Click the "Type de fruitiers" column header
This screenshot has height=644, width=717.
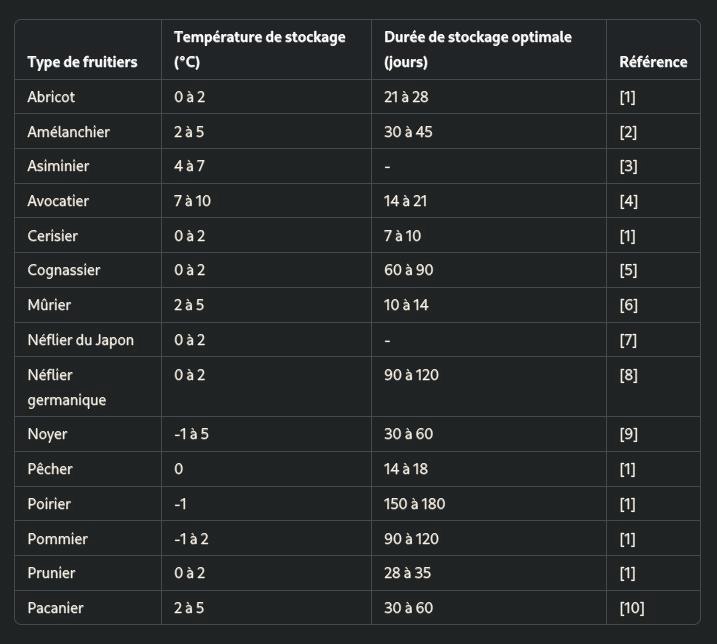pyautogui.click(x=82, y=62)
